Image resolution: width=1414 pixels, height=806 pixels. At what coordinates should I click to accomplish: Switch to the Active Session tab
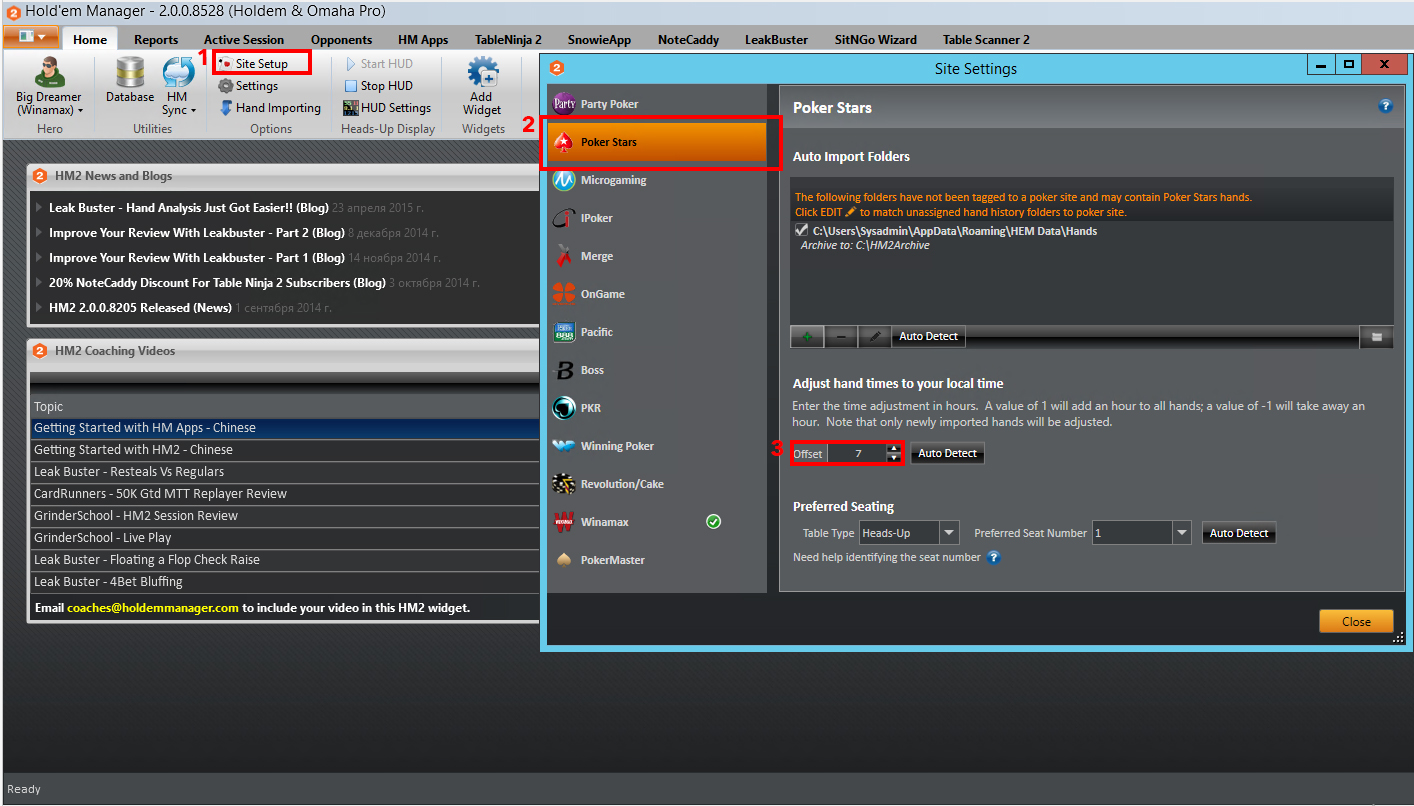click(244, 39)
